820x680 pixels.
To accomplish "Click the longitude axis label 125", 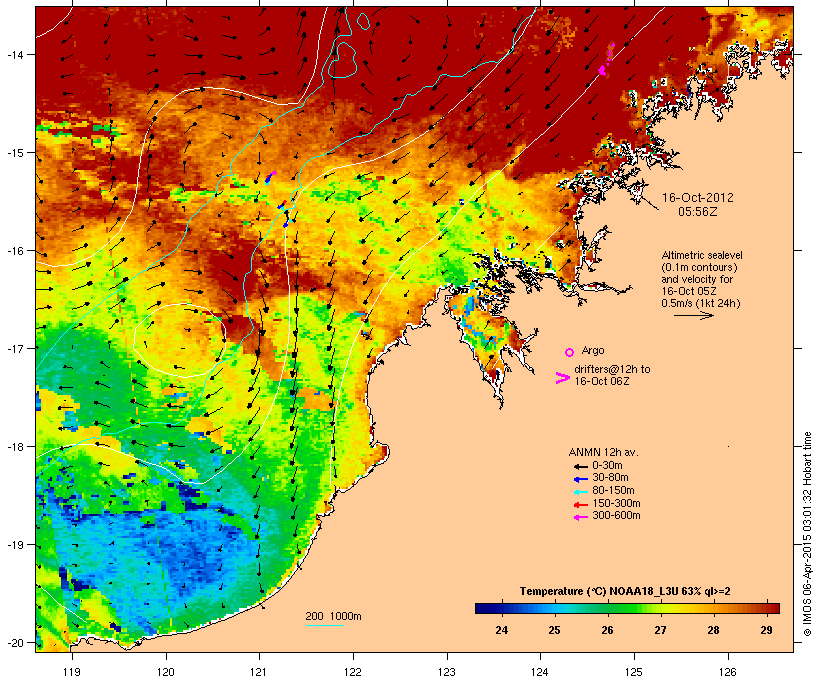I will pos(634,672).
